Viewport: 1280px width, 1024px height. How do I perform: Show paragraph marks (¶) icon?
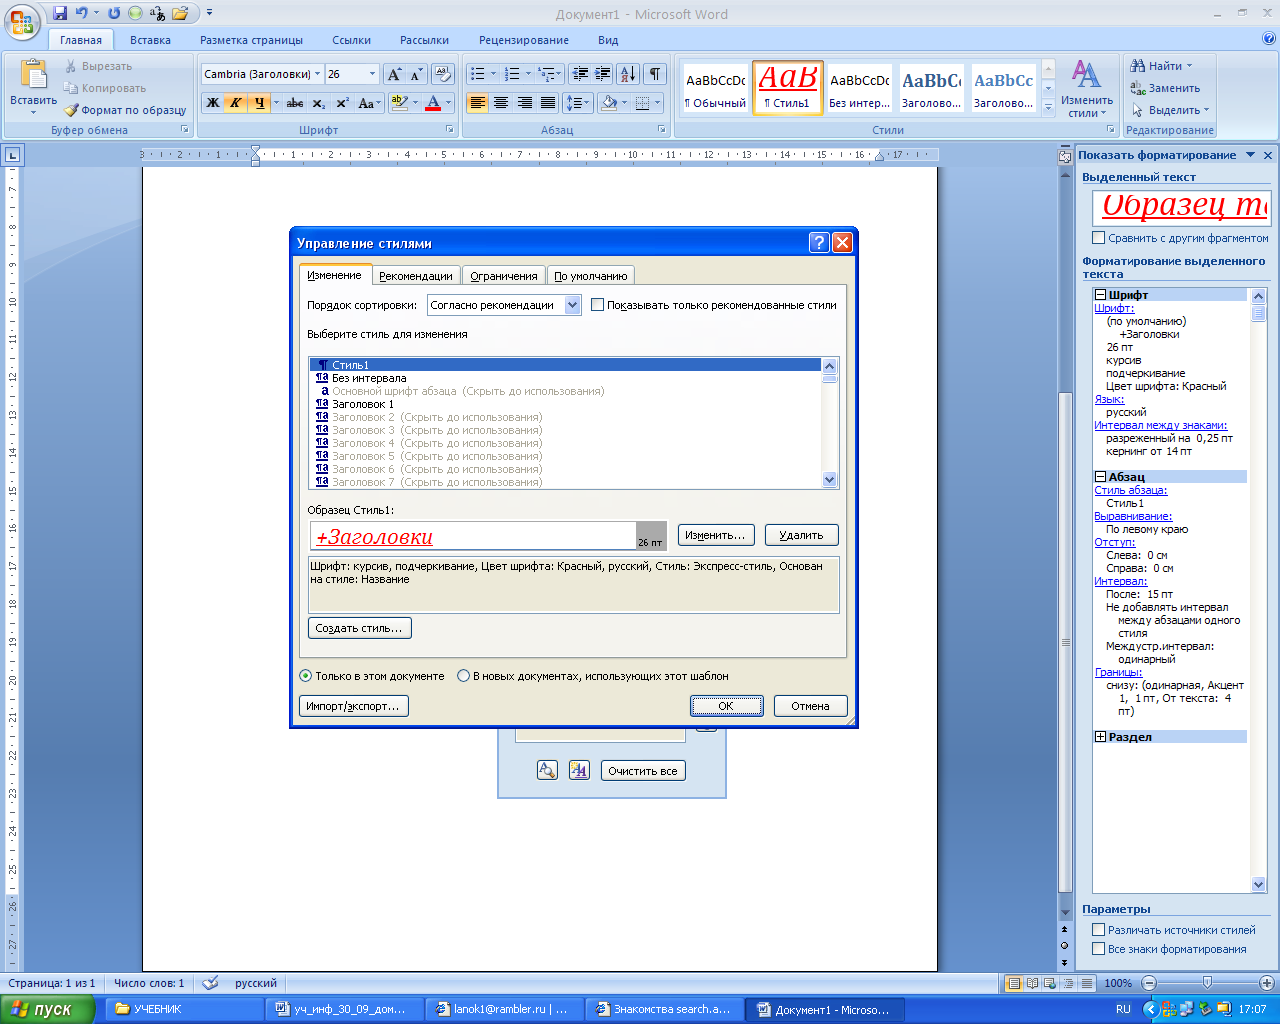click(x=655, y=74)
